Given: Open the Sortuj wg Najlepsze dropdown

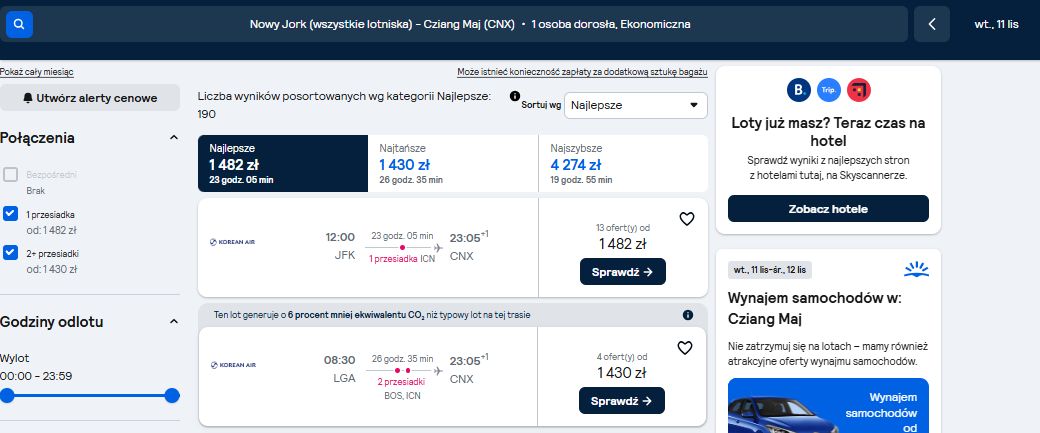Looking at the screenshot, I should coord(635,105).
